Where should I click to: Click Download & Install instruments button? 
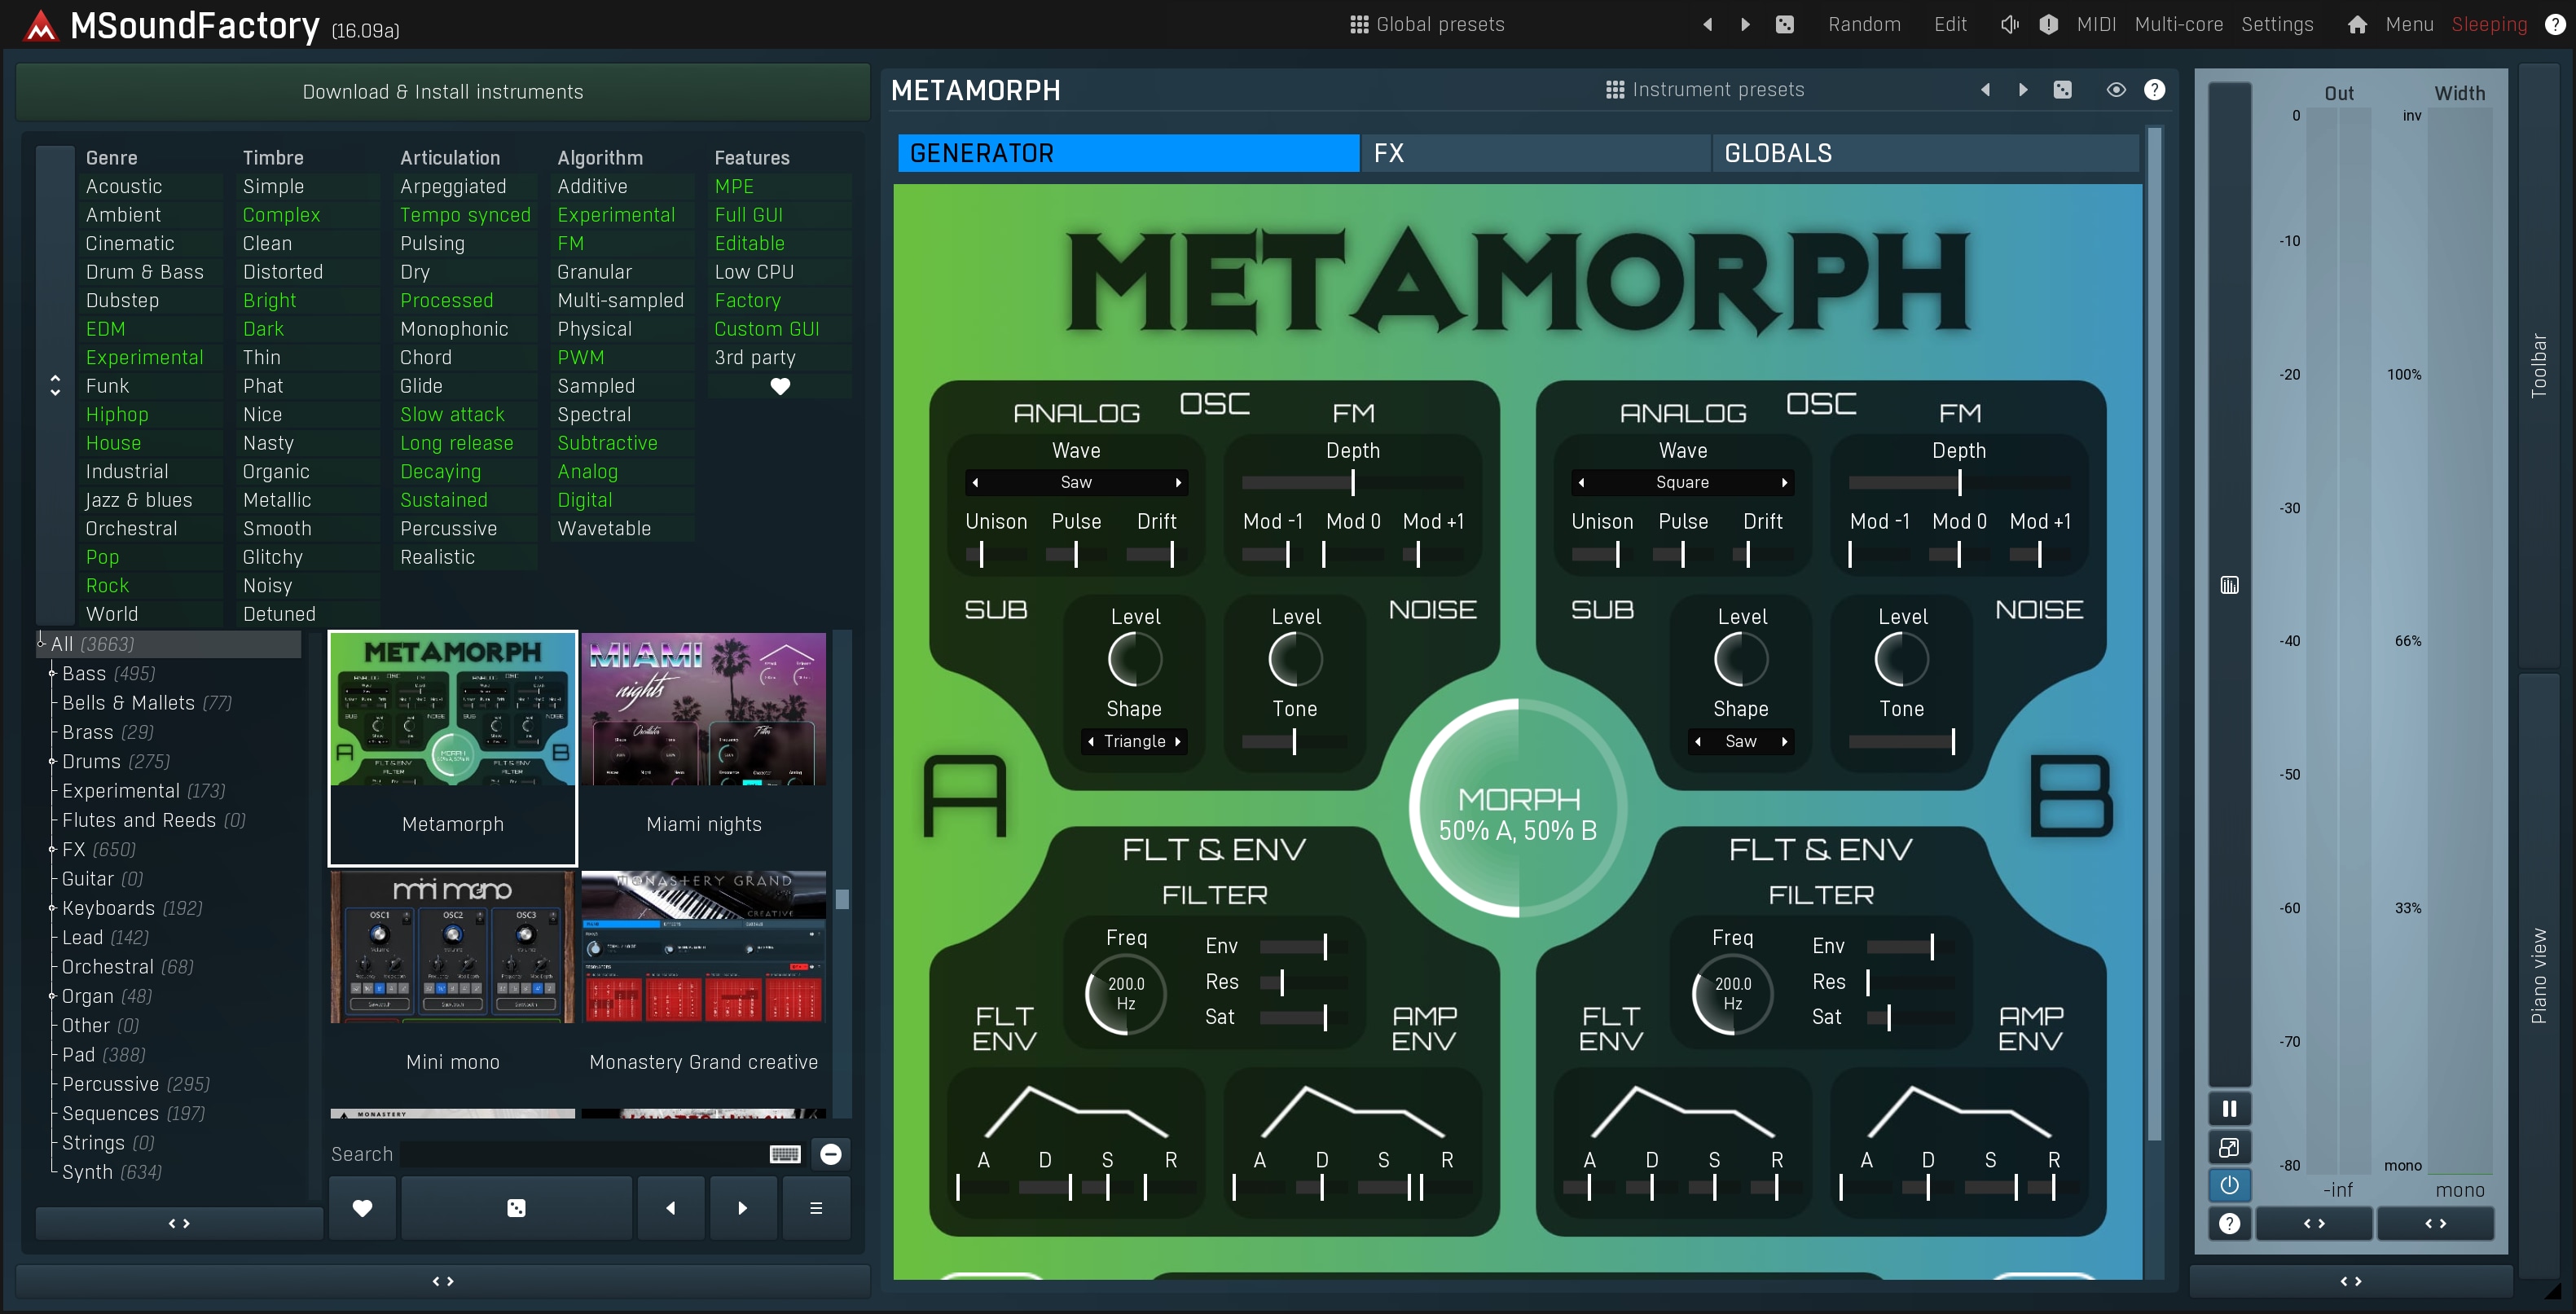coord(443,92)
